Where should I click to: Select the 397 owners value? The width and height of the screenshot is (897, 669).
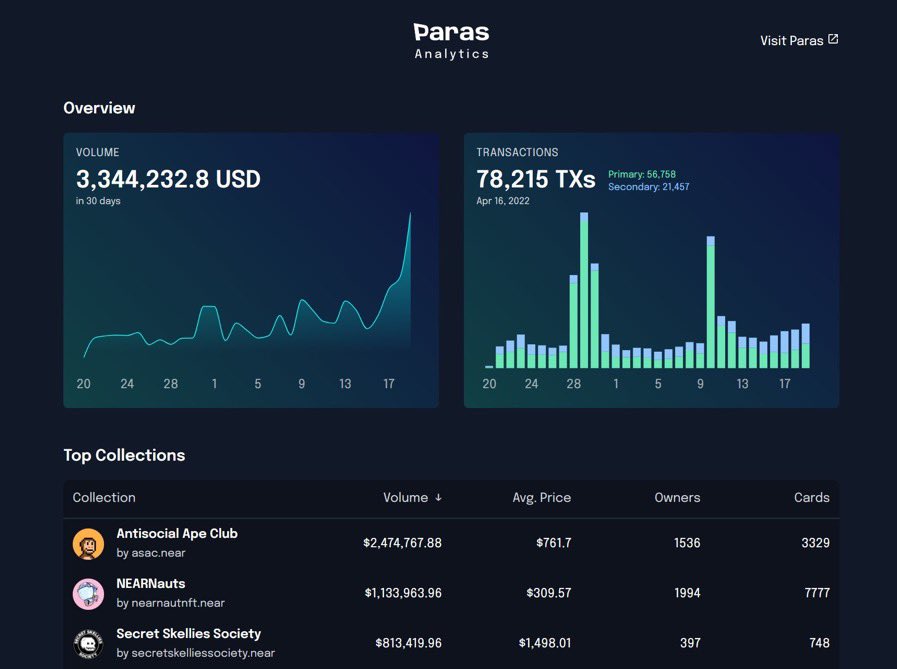690,643
